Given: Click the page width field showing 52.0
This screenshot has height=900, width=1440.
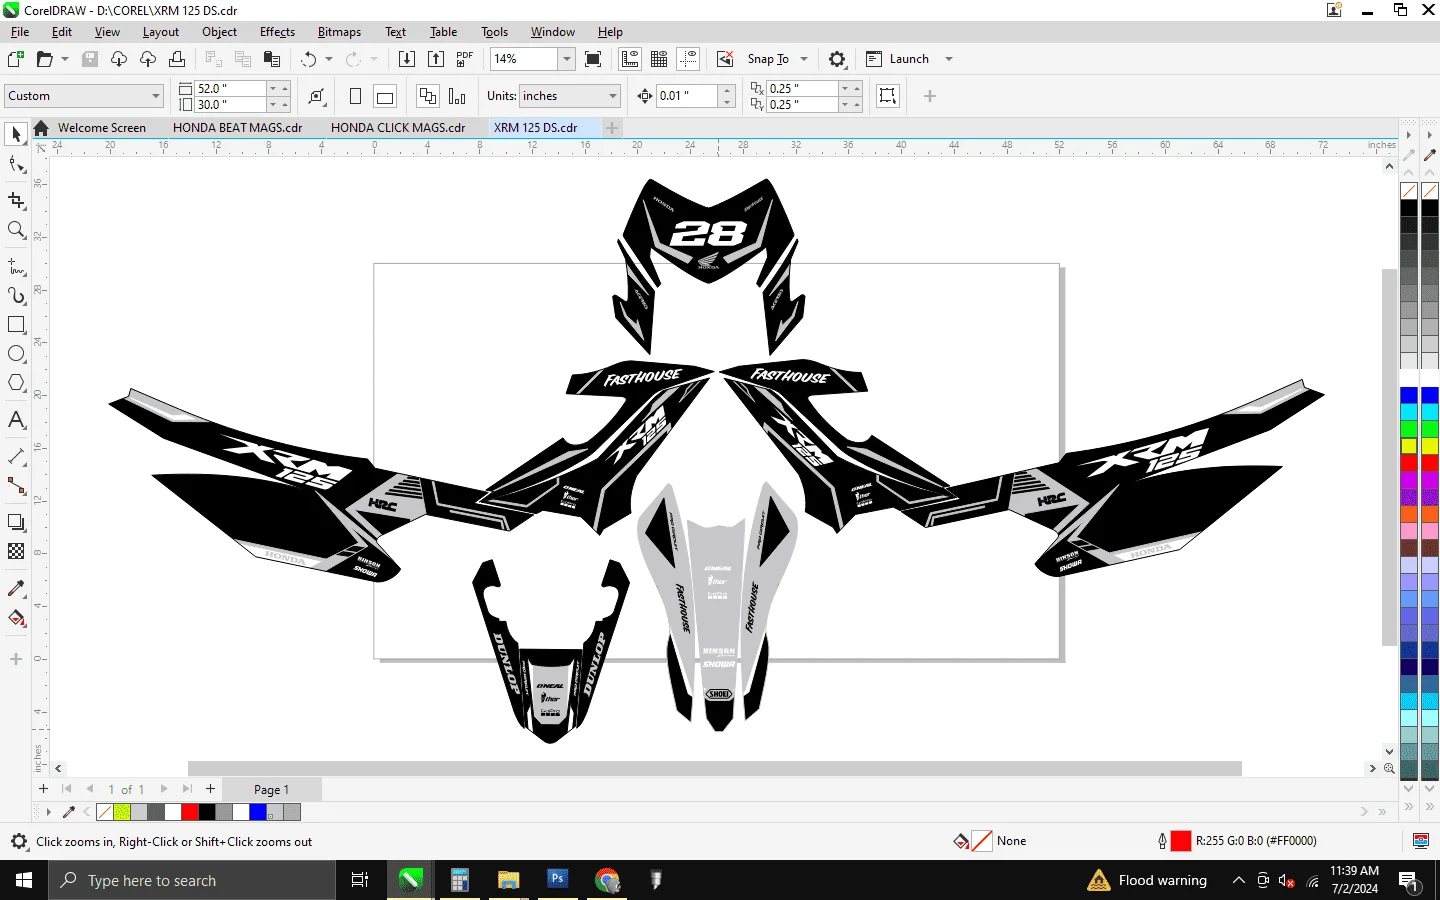Looking at the screenshot, I should pos(229,88).
